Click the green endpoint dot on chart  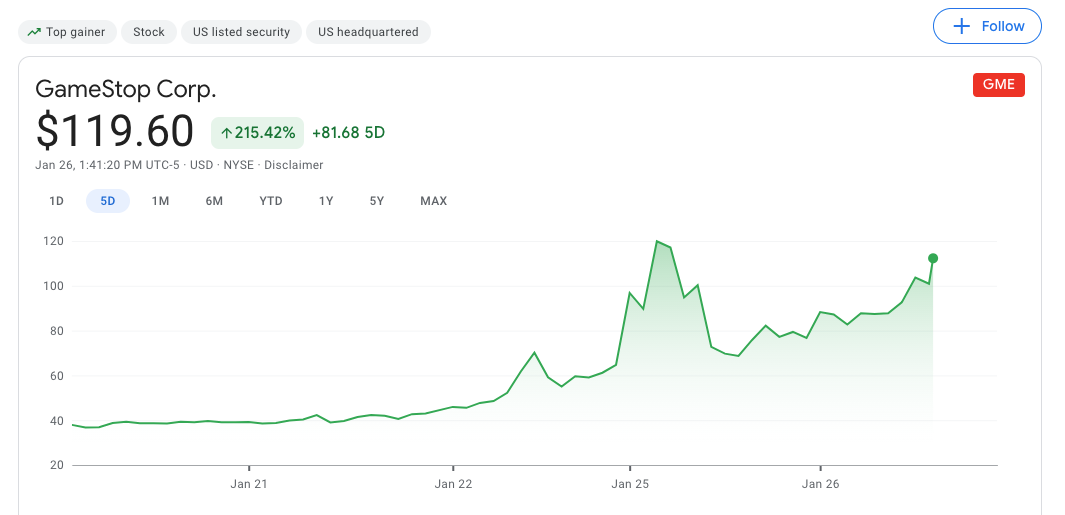[x=933, y=258]
